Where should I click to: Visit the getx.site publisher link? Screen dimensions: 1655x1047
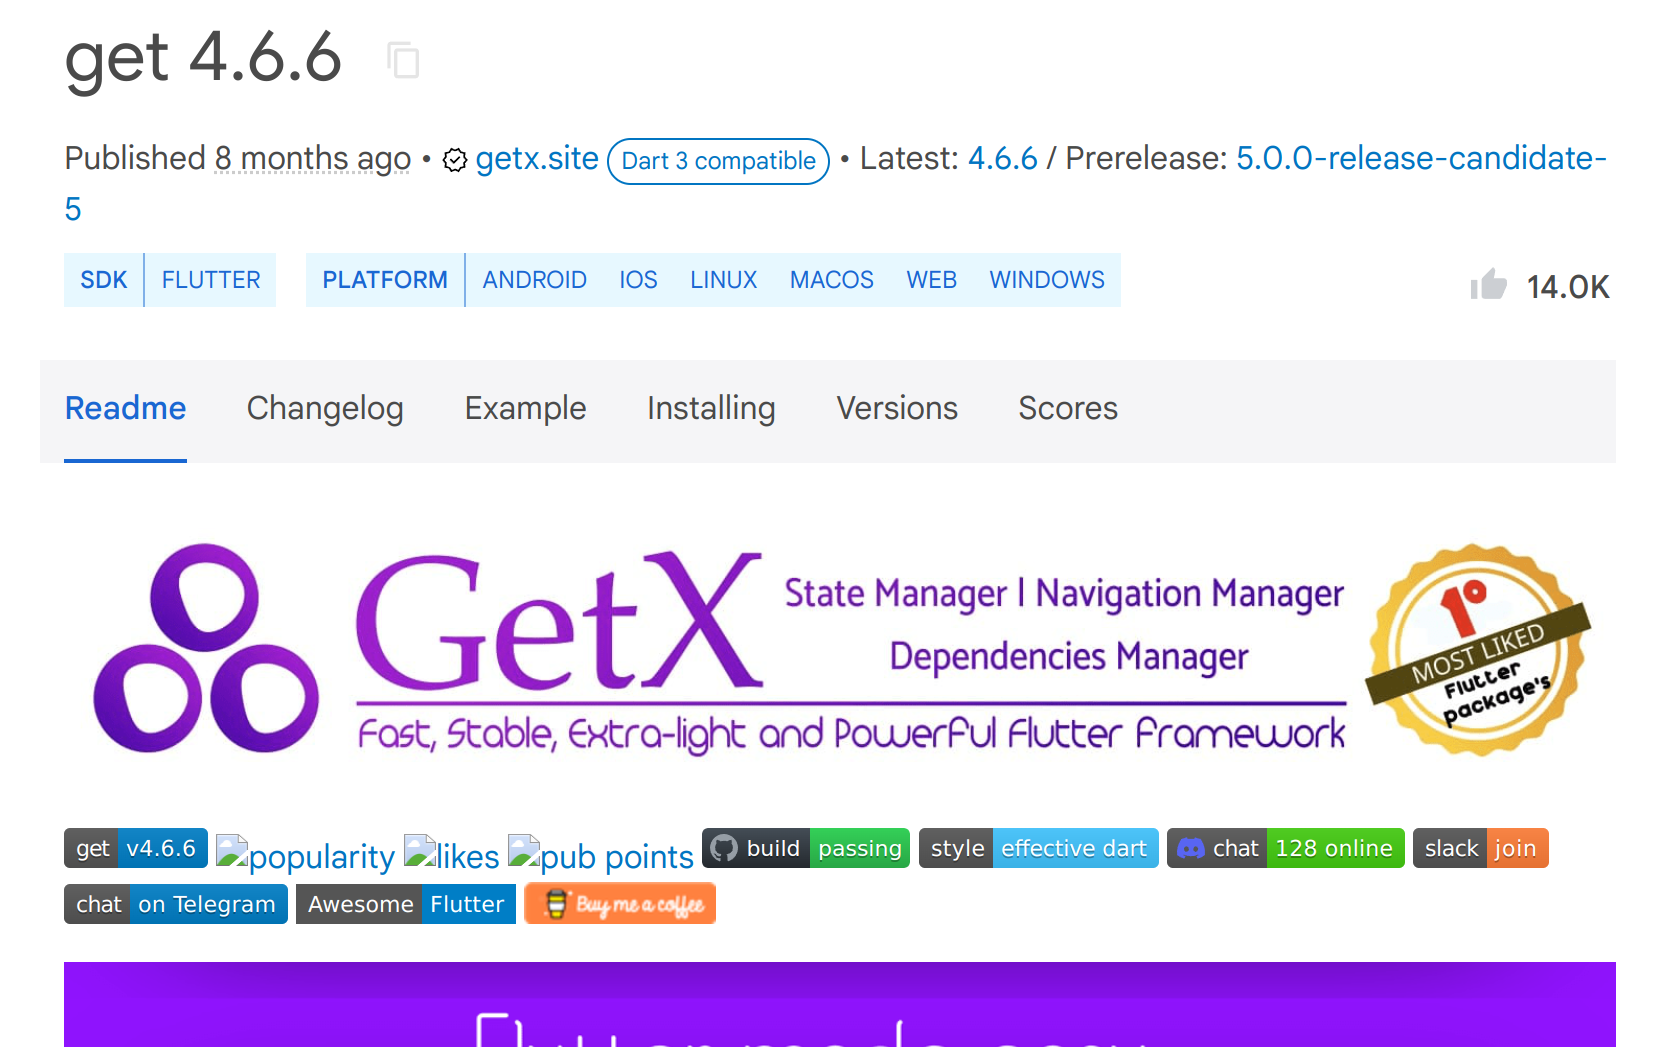click(537, 158)
